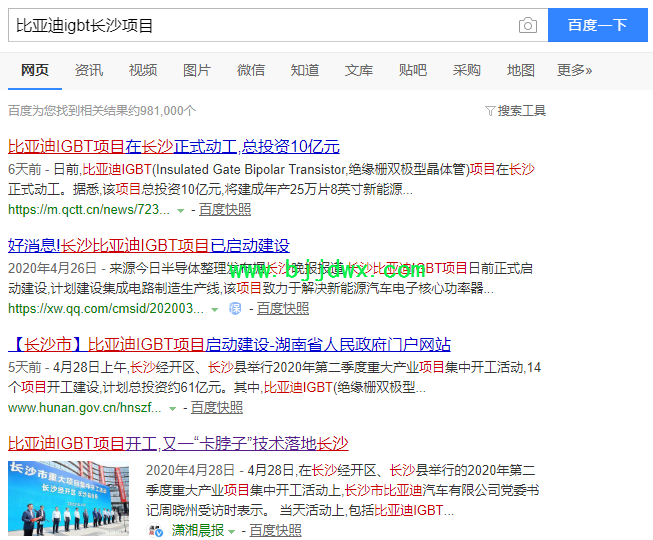Expand the 更多» tab options
Viewport: 653px width, 540px height.
(575, 70)
